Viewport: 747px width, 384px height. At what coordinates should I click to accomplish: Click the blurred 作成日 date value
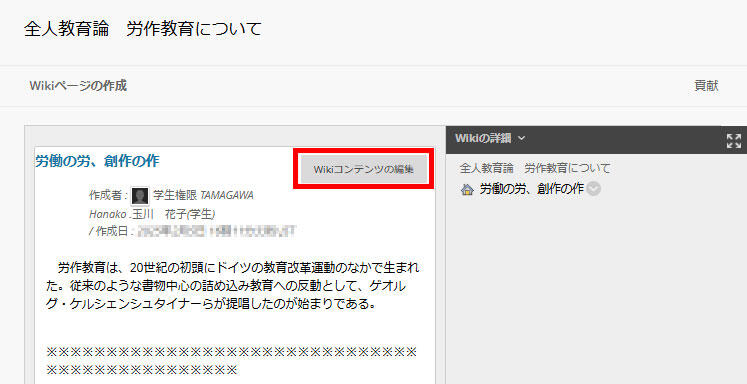point(216,232)
